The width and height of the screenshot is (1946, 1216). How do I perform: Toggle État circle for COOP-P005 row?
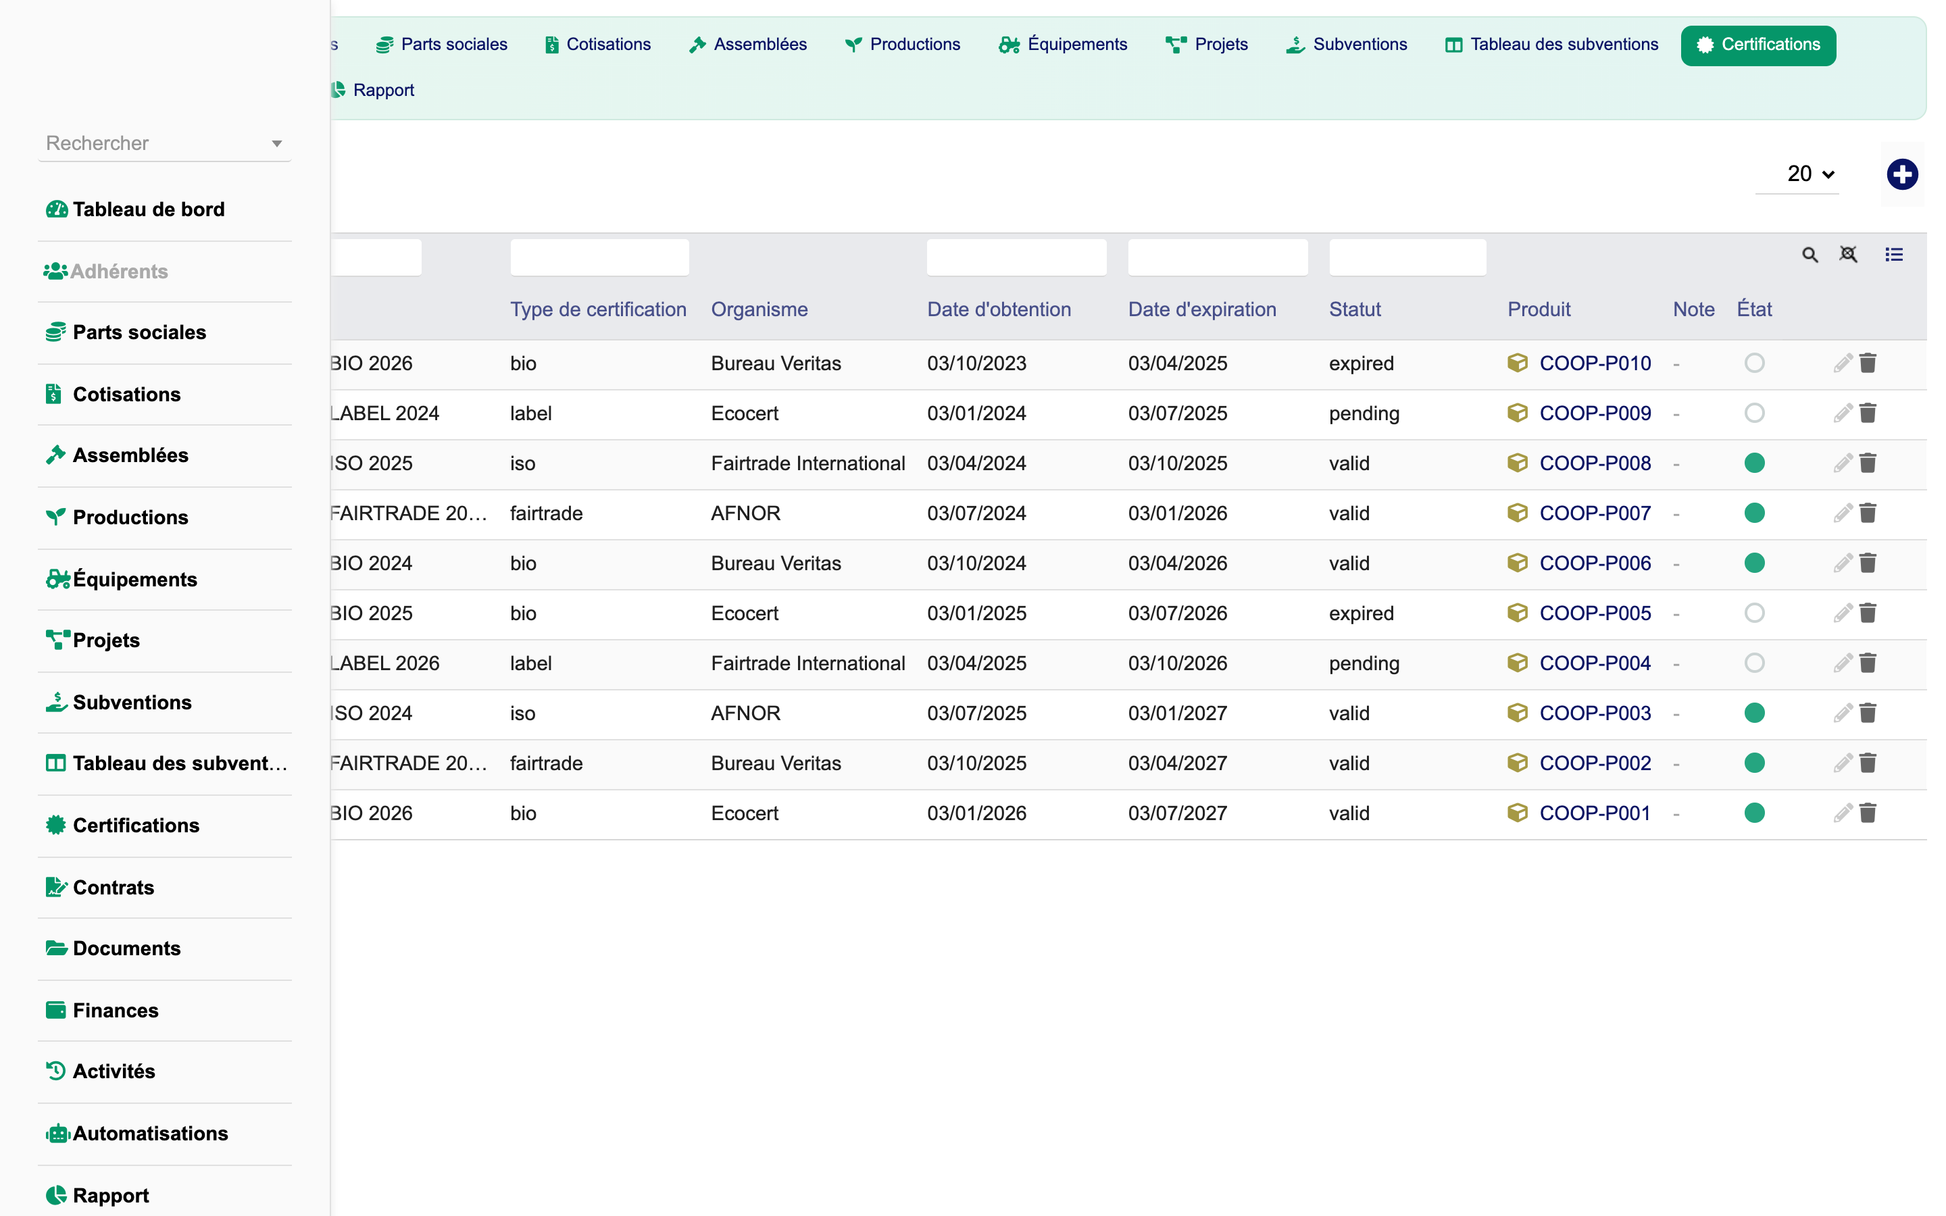(x=1754, y=613)
